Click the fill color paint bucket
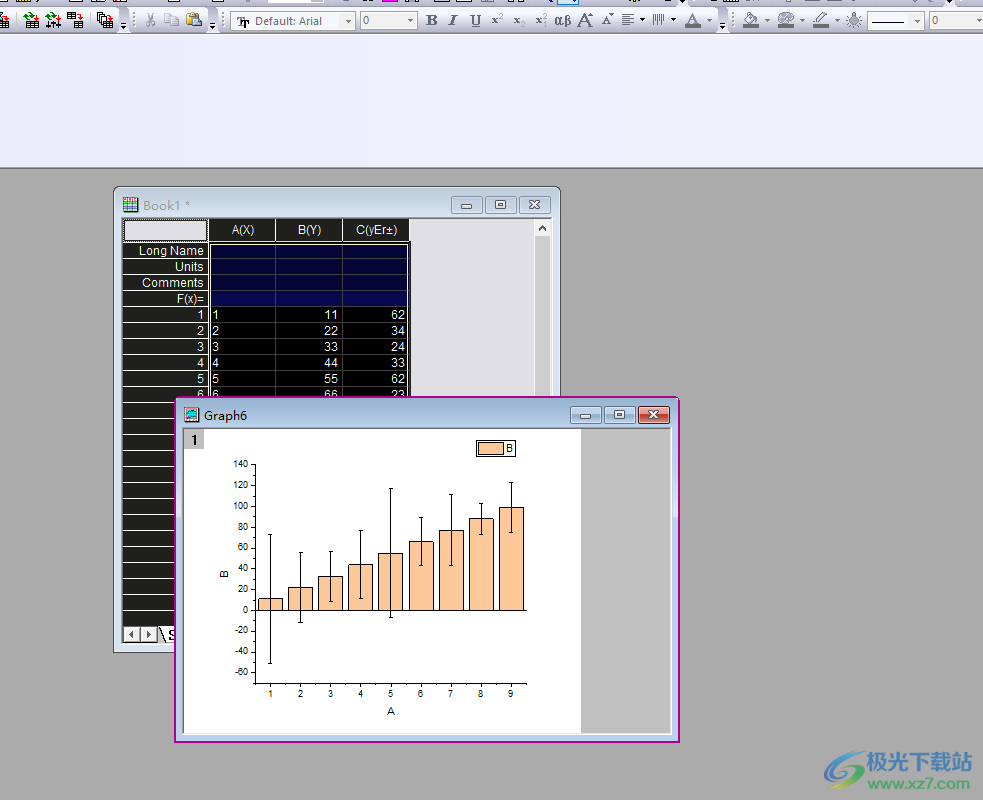The height and width of the screenshot is (800, 983). (750, 21)
